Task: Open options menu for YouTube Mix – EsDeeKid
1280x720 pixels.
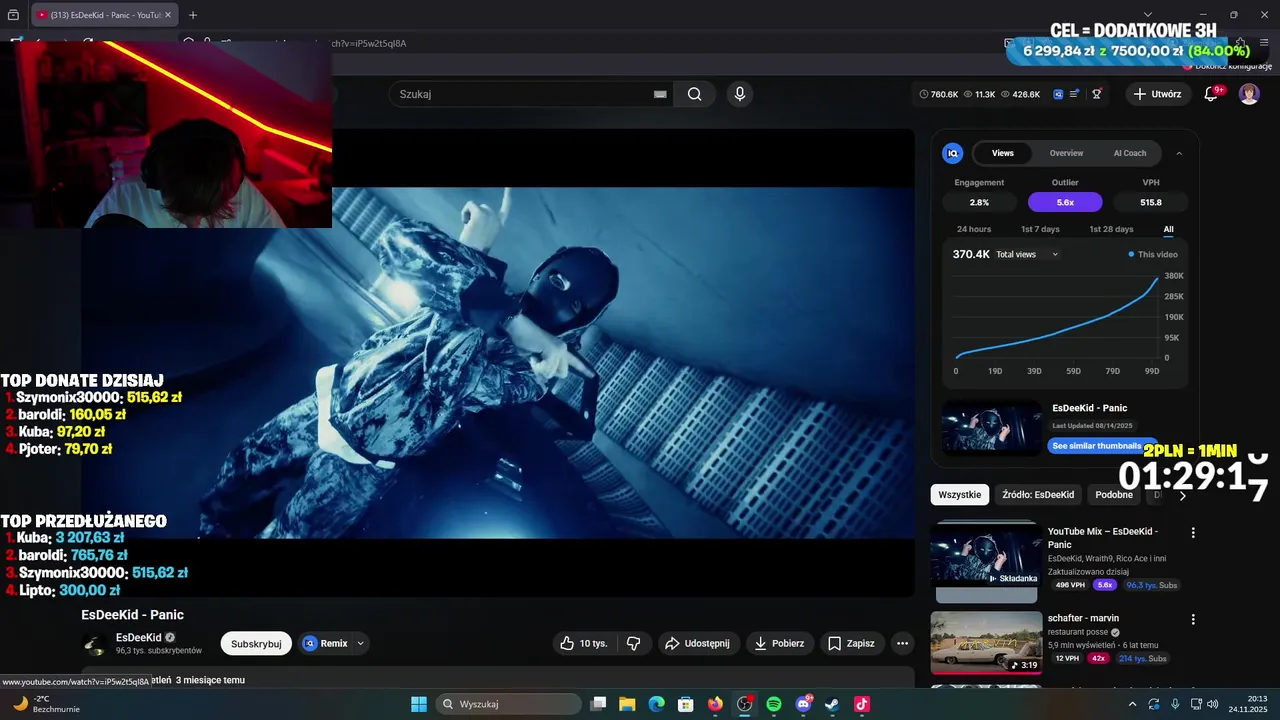Action: 1192,533
